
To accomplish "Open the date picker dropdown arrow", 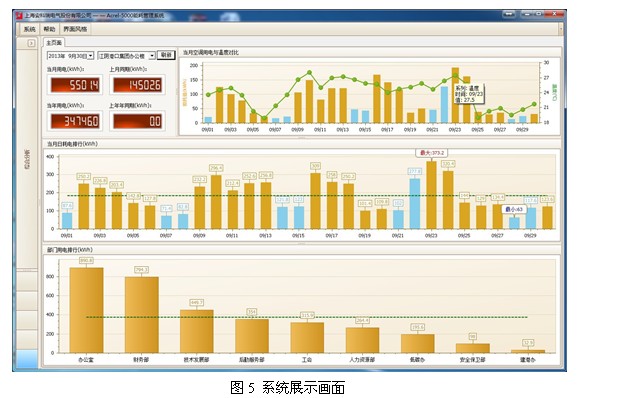I will point(90,56).
